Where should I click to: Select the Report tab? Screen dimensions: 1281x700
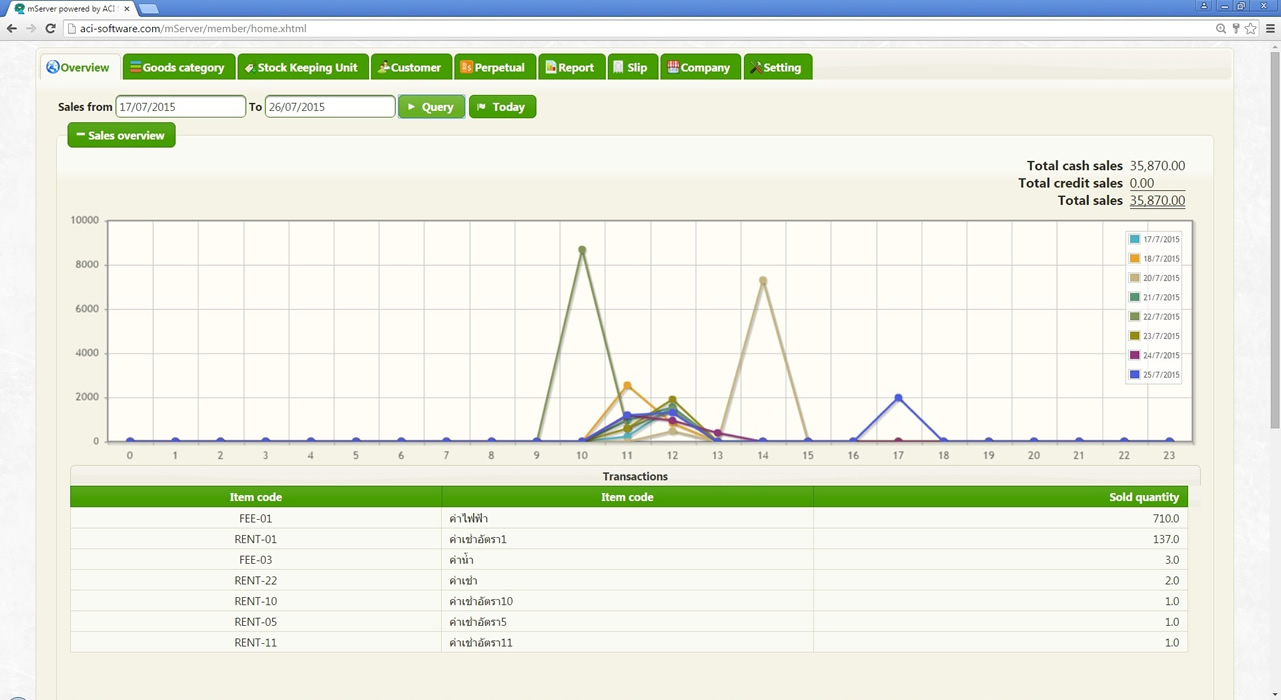tap(570, 67)
